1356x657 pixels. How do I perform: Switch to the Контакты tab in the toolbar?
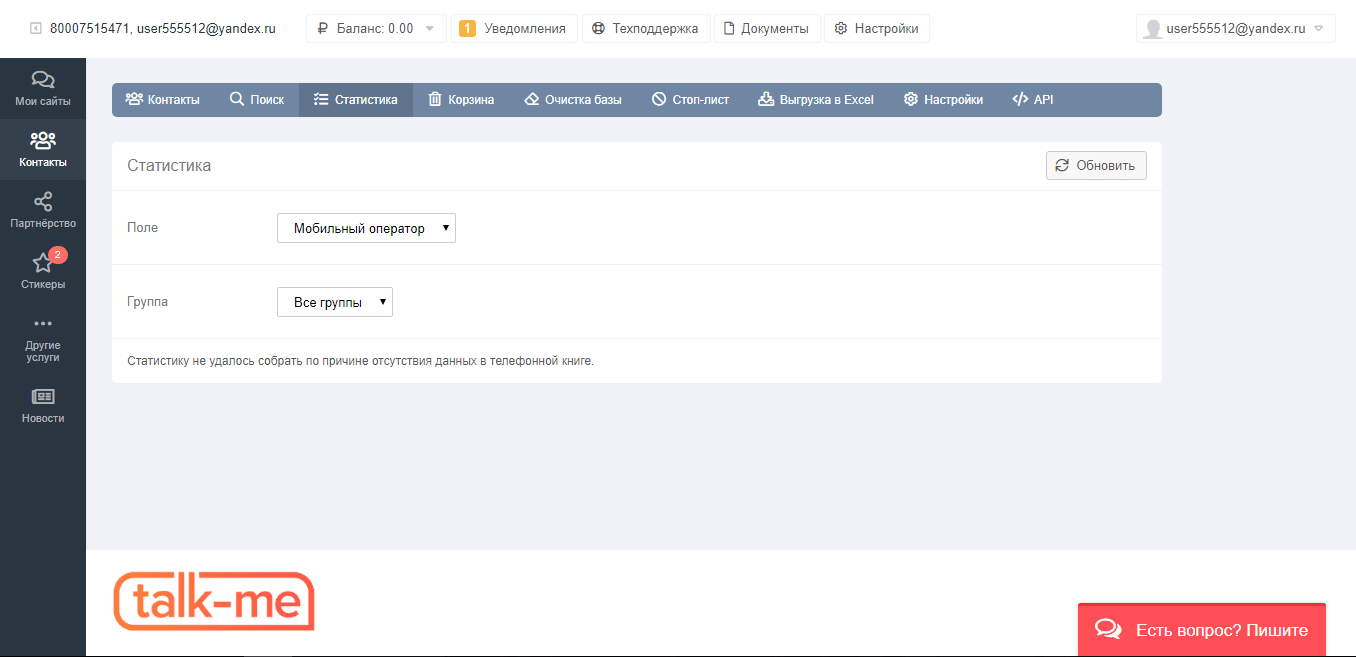(162, 100)
